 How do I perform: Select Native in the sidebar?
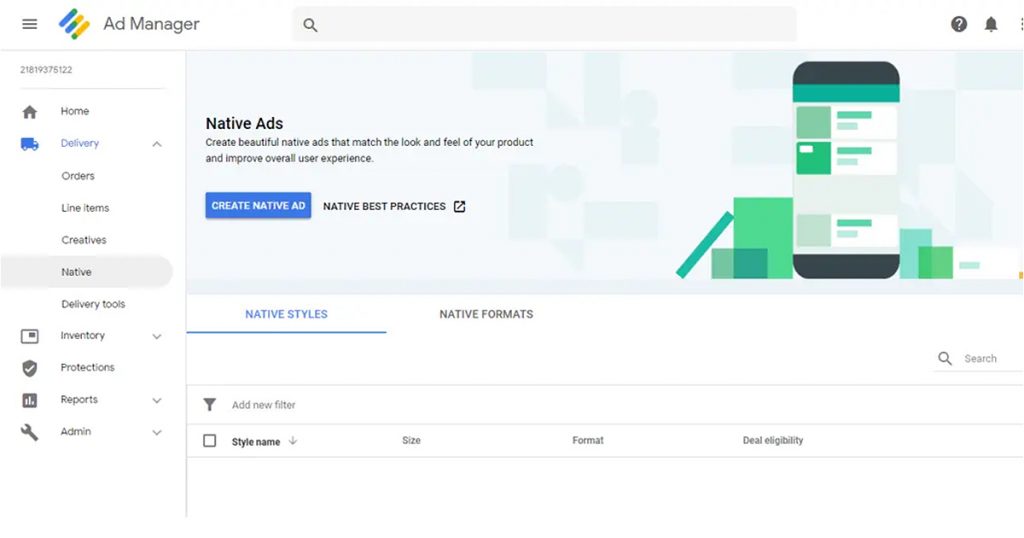86,272
